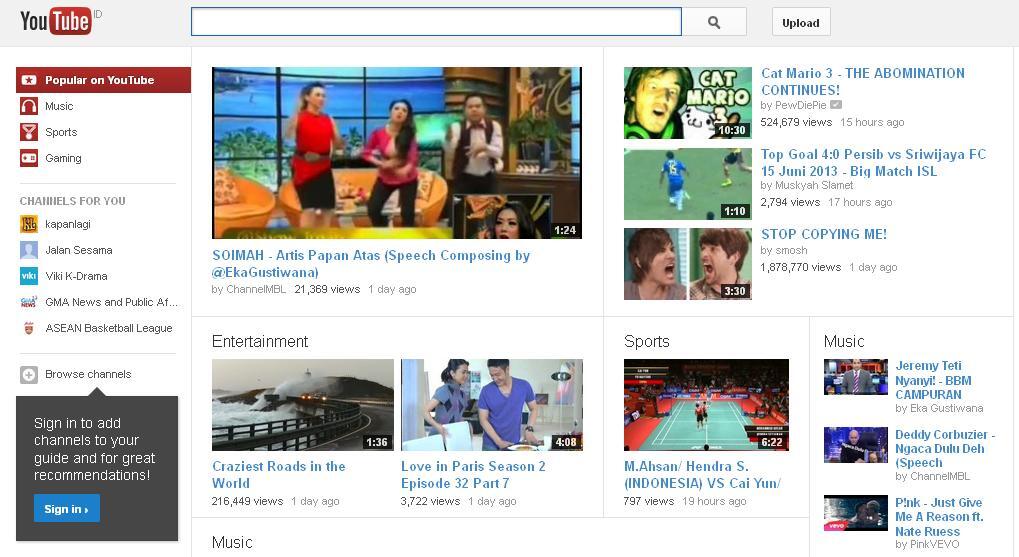1019x557 pixels.
Task: Open STOP COPYING ME! title link
Action: click(824, 234)
